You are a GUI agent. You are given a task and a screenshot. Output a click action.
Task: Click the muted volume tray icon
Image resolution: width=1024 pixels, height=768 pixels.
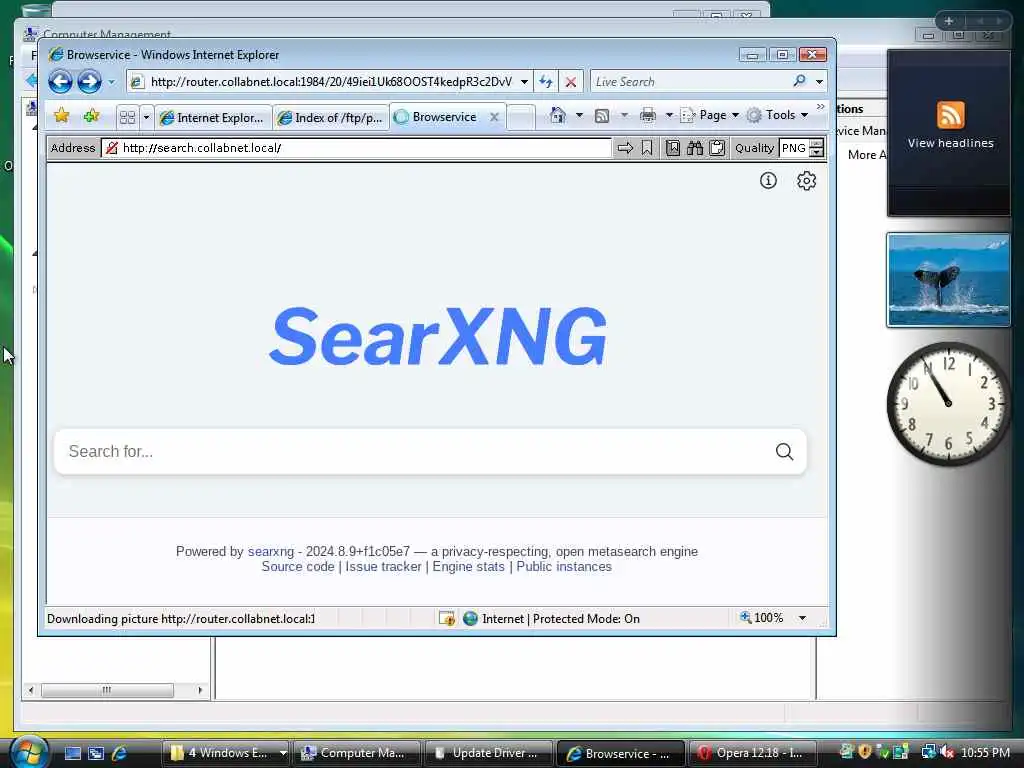click(947, 752)
